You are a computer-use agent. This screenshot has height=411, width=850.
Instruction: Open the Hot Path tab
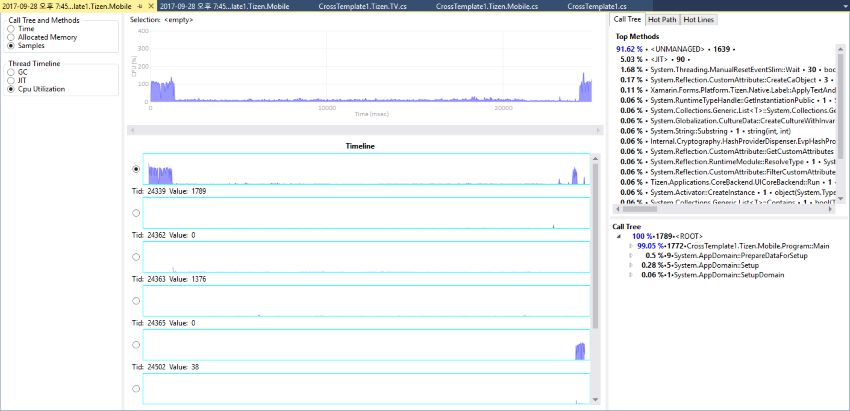[x=661, y=19]
